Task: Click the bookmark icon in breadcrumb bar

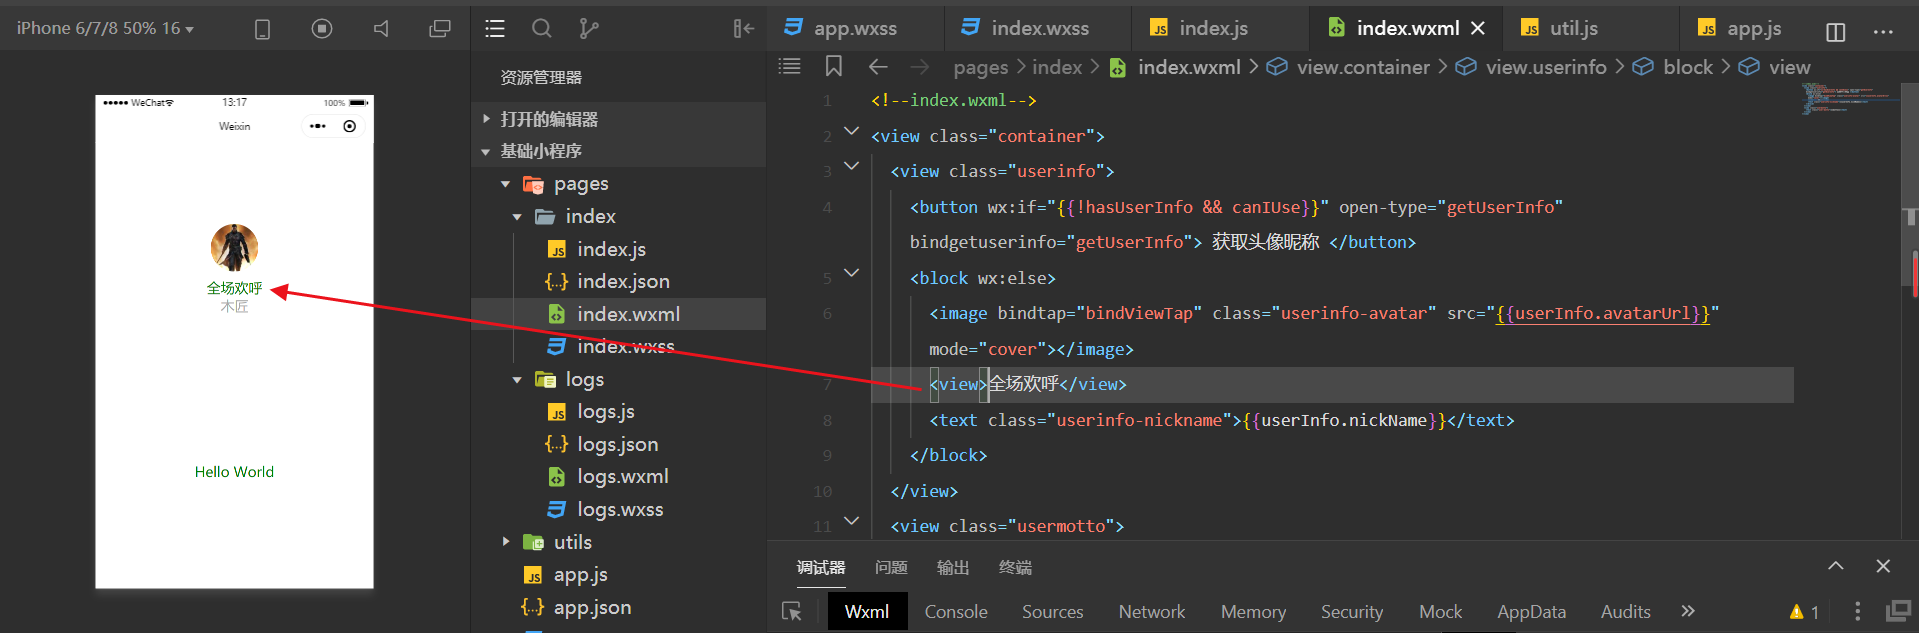Action: 833,66
